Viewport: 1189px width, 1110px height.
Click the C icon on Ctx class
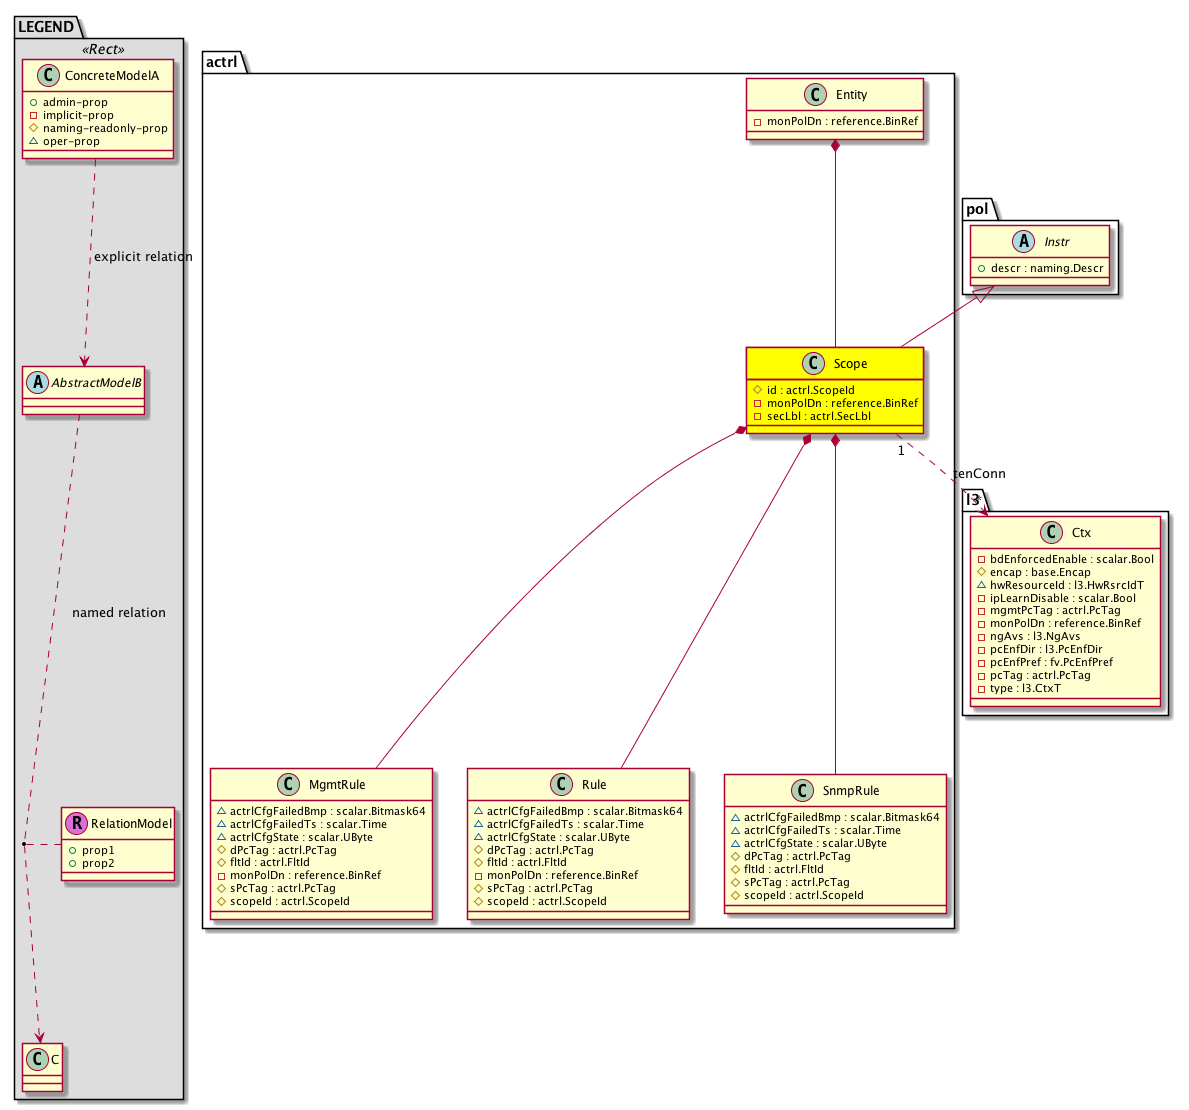click(x=1050, y=533)
